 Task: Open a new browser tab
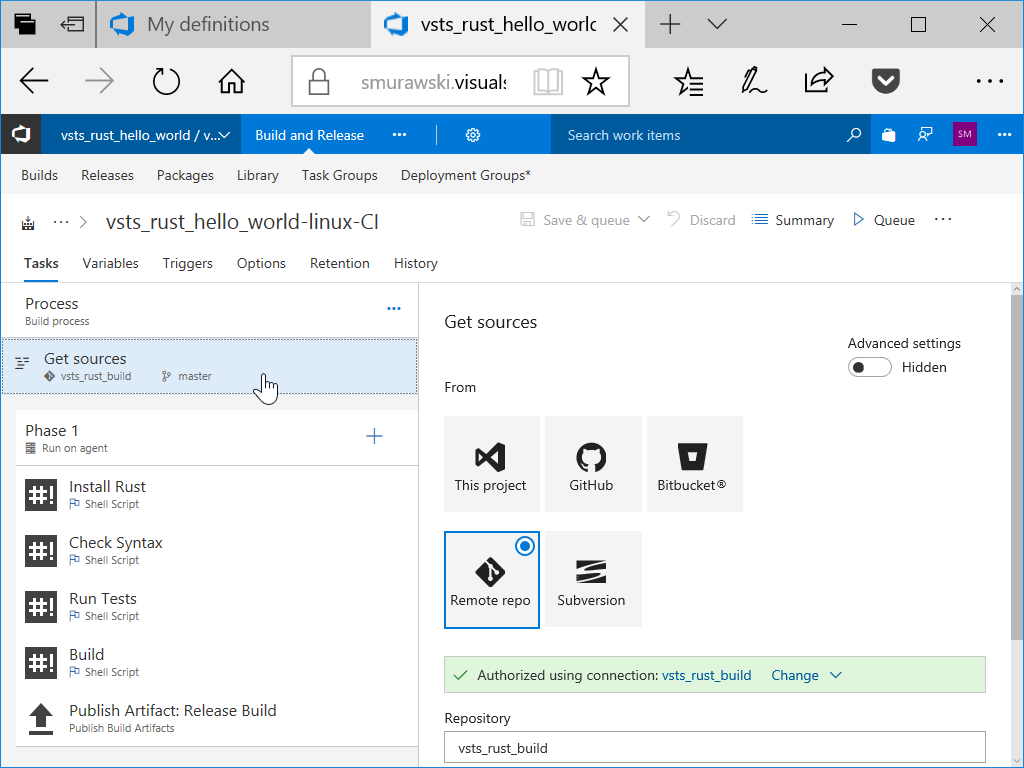coord(670,24)
